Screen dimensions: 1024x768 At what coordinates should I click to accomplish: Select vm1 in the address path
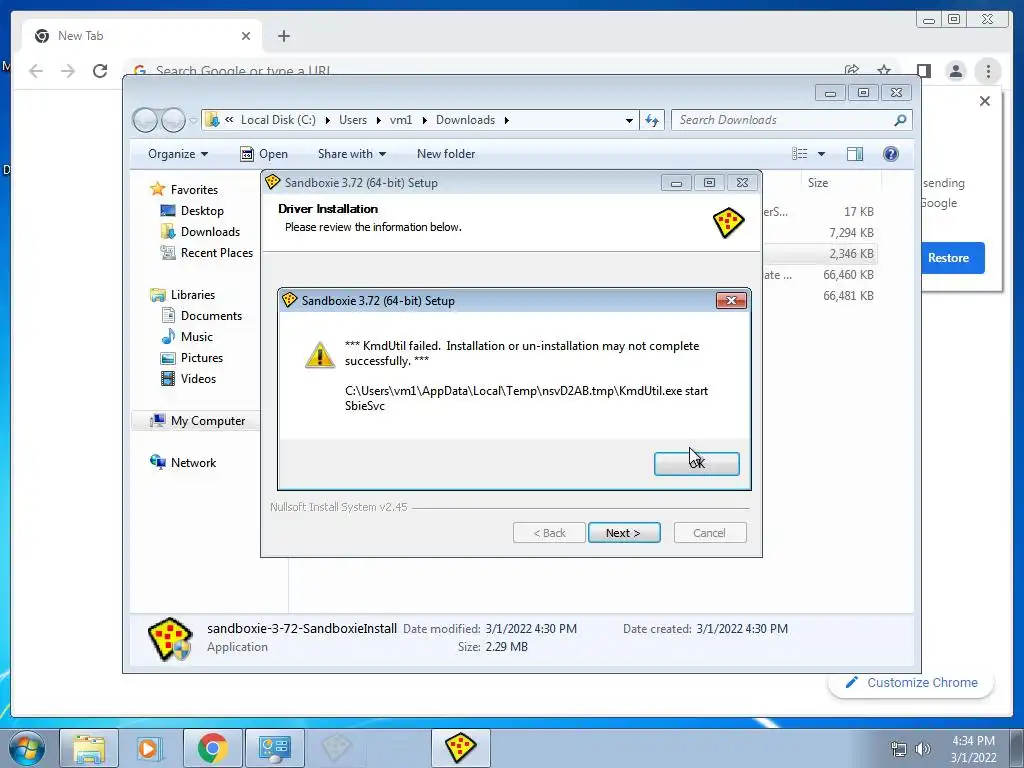pyautogui.click(x=401, y=120)
